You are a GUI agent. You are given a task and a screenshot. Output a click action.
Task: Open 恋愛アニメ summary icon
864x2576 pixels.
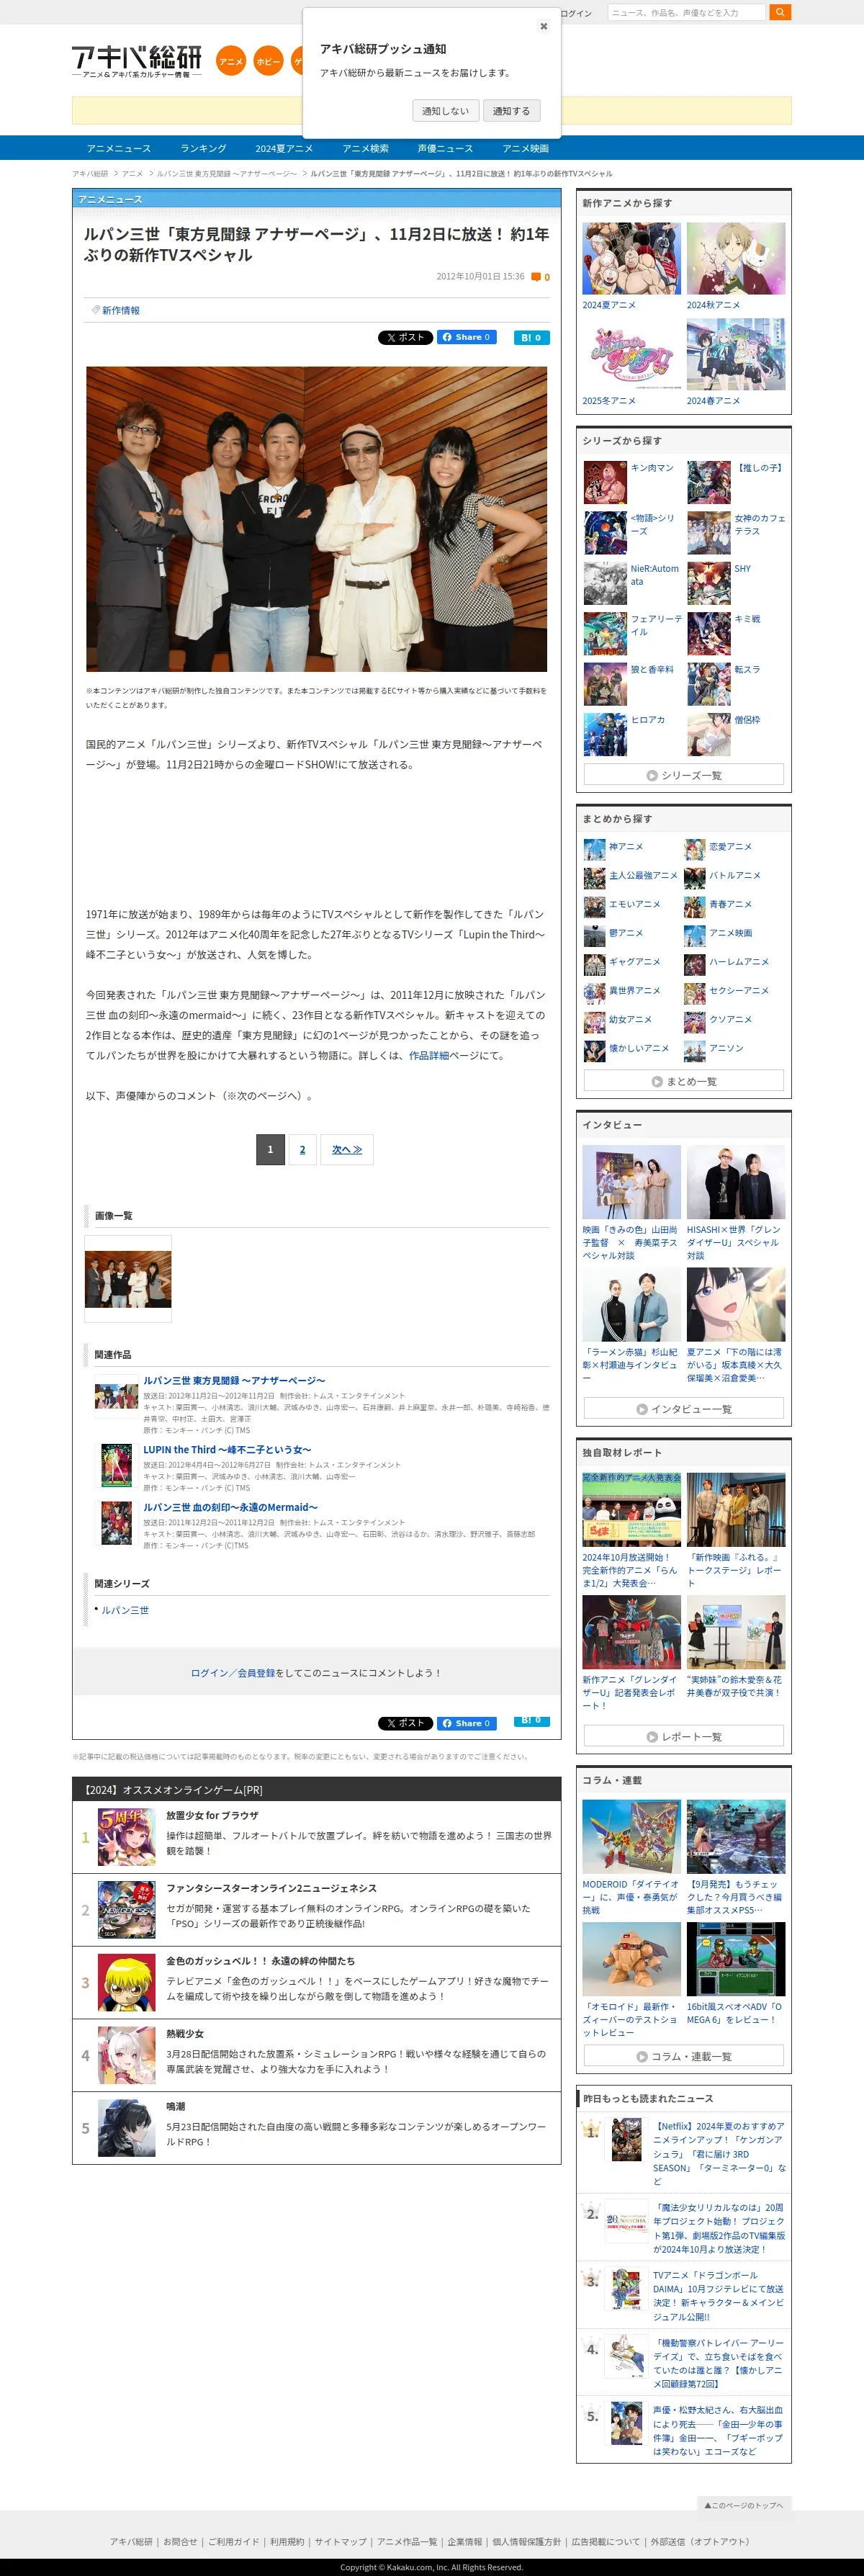[x=694, y=850]
